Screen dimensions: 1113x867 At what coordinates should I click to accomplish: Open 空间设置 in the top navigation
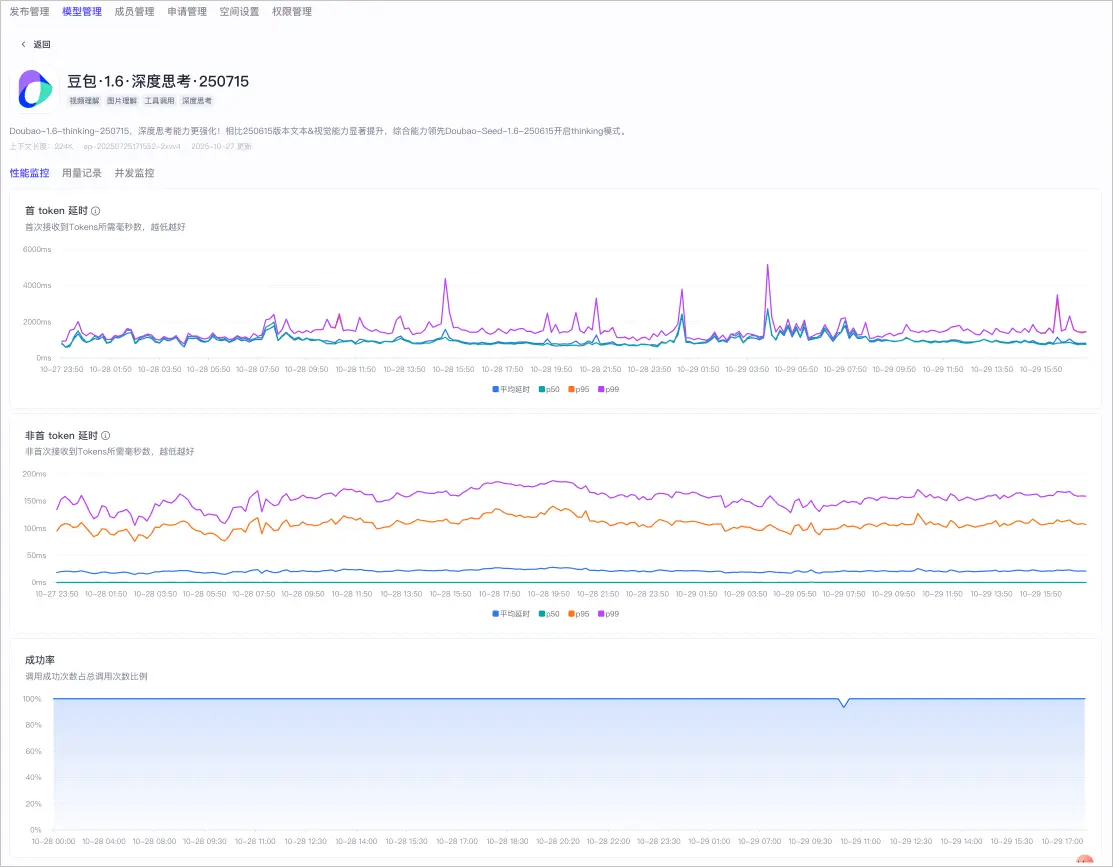pos(240,11)
